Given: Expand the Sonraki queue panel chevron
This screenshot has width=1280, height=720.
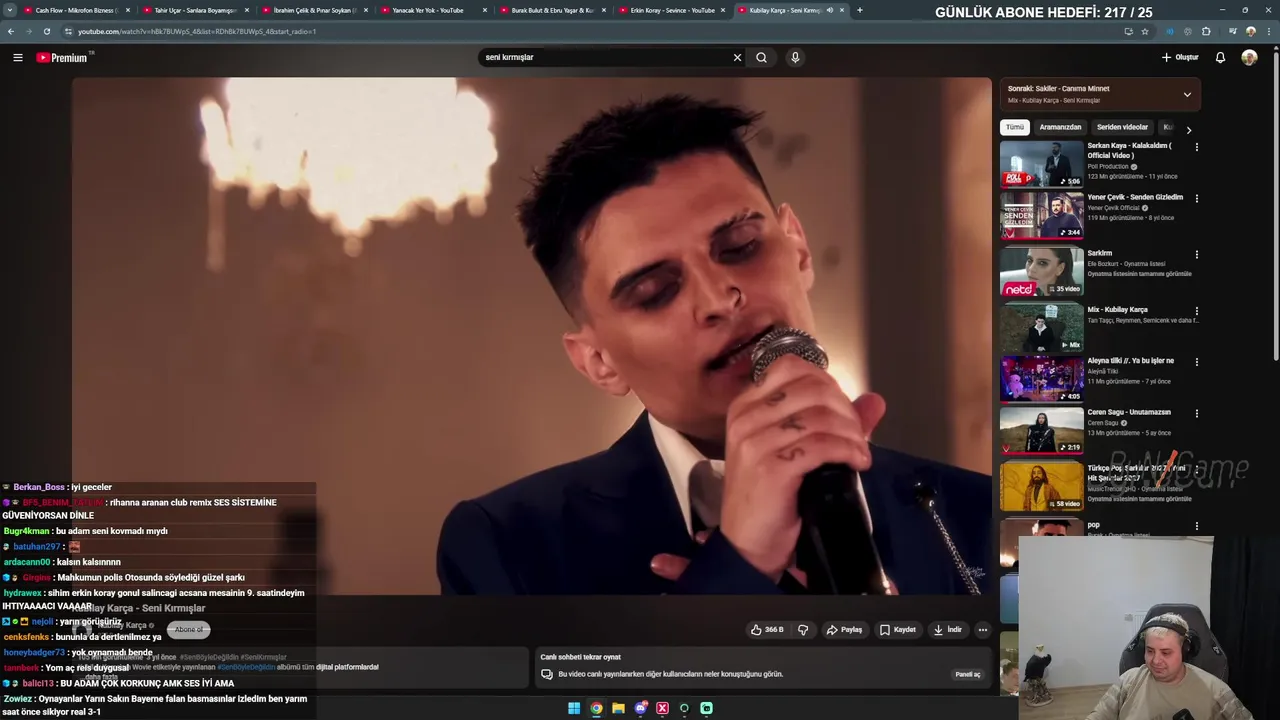Looking at the screenshot, I should click(x=1187, y=95).
